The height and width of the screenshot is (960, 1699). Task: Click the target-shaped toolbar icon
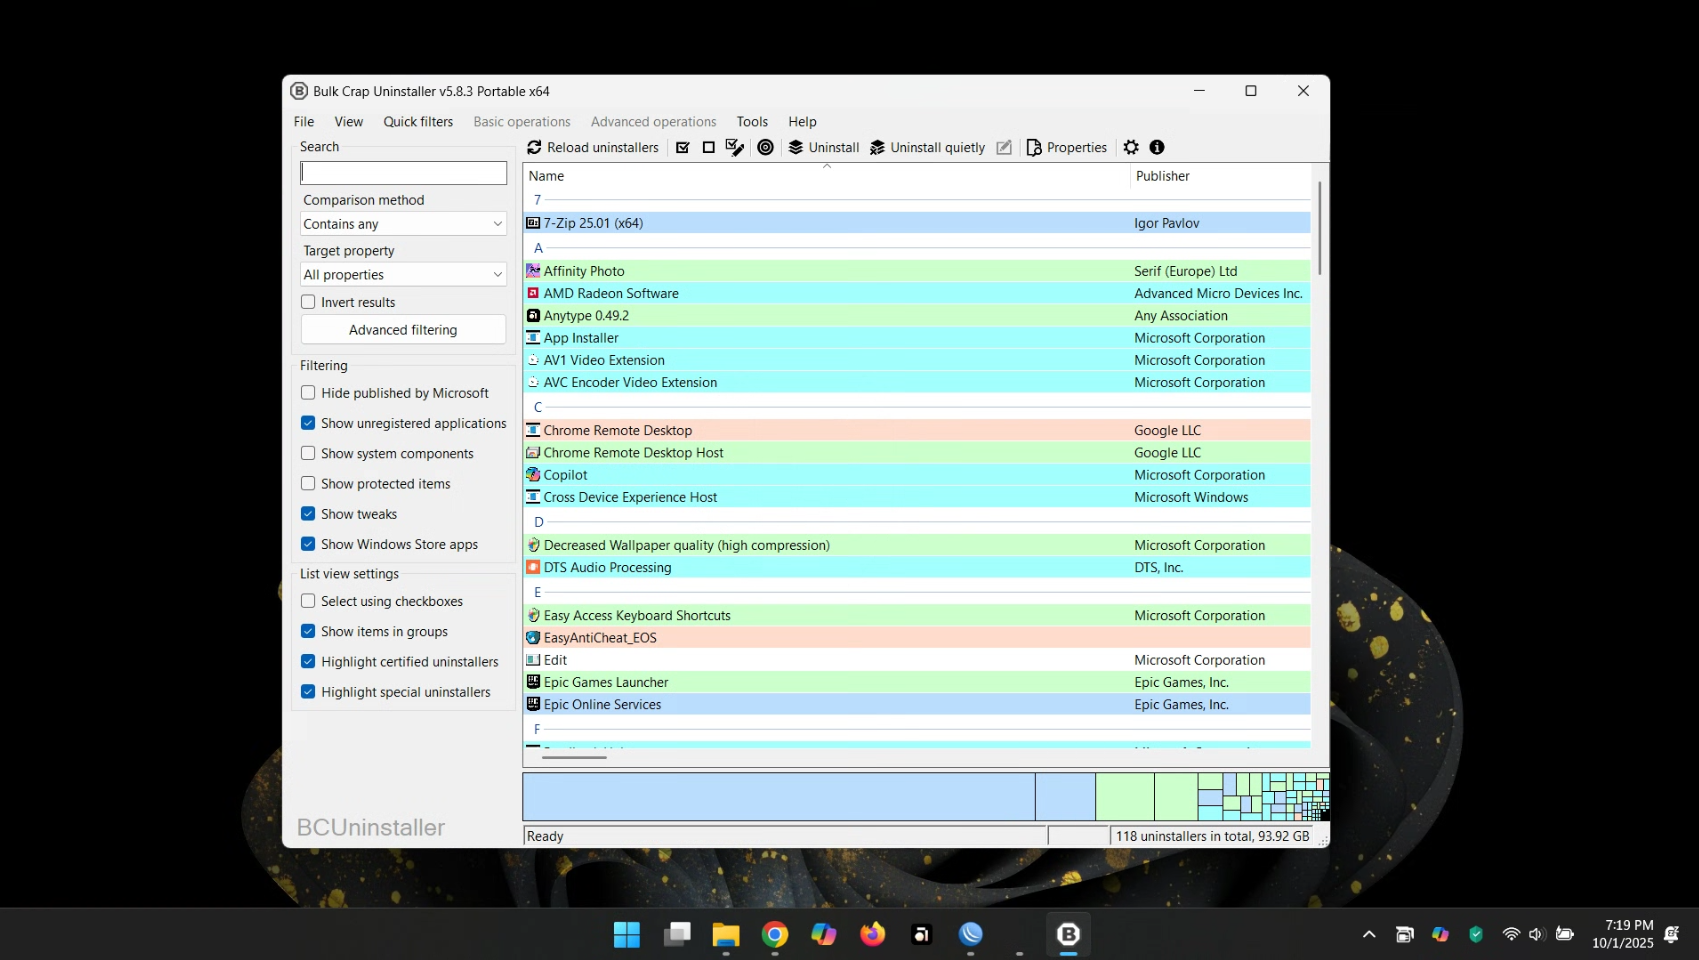click(x=766, y=148)
